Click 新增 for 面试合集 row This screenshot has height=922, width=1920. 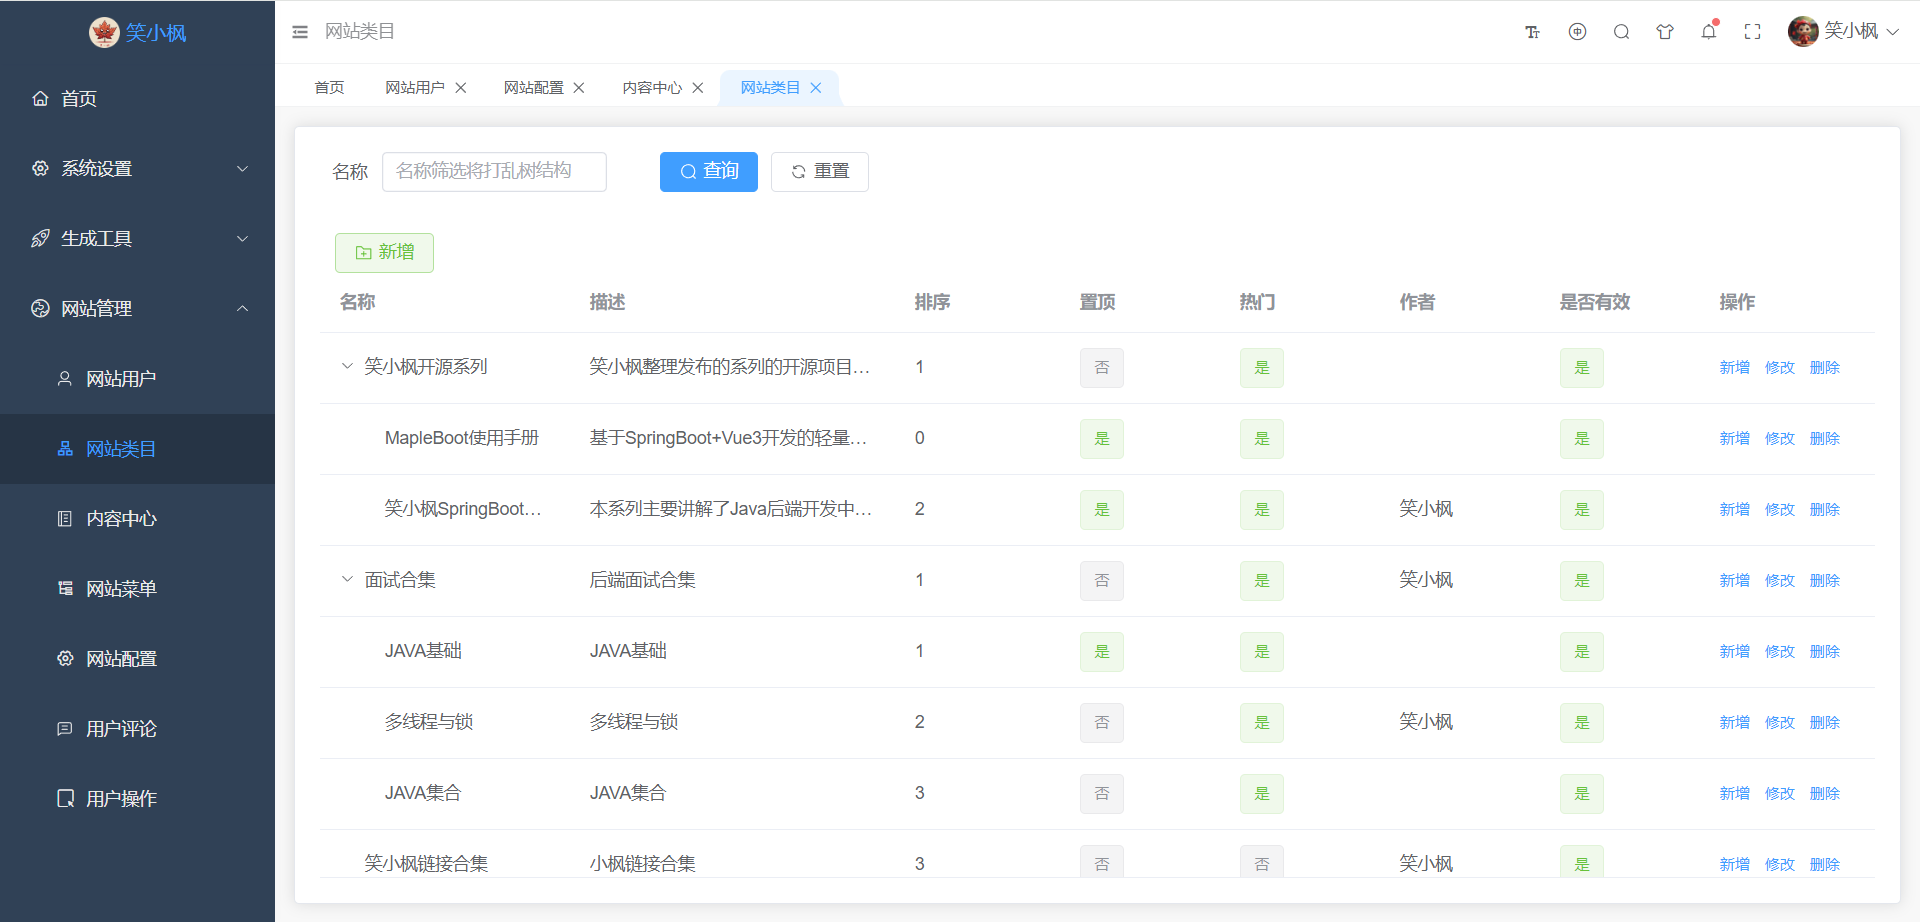pyautogui.click(x=1735, y=580)
